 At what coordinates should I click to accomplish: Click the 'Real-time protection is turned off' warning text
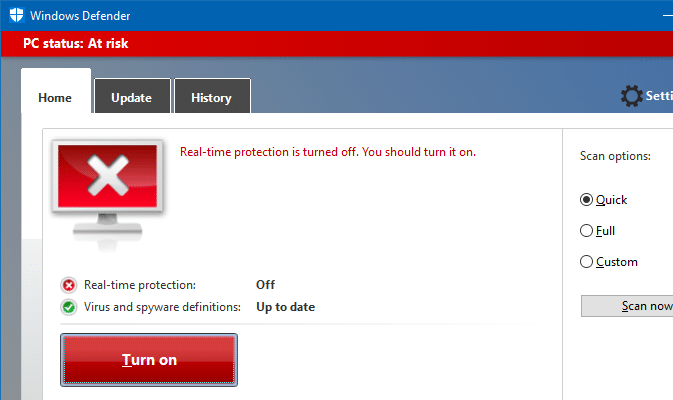point(328,152)
